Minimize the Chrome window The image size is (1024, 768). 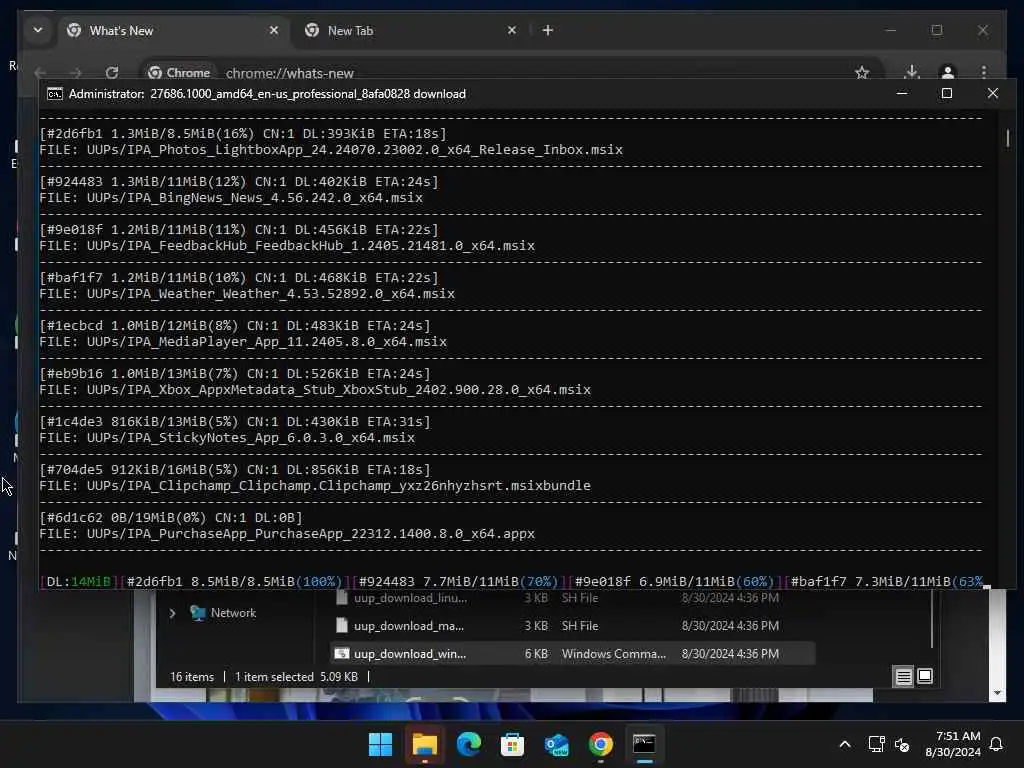coord(891,30)
